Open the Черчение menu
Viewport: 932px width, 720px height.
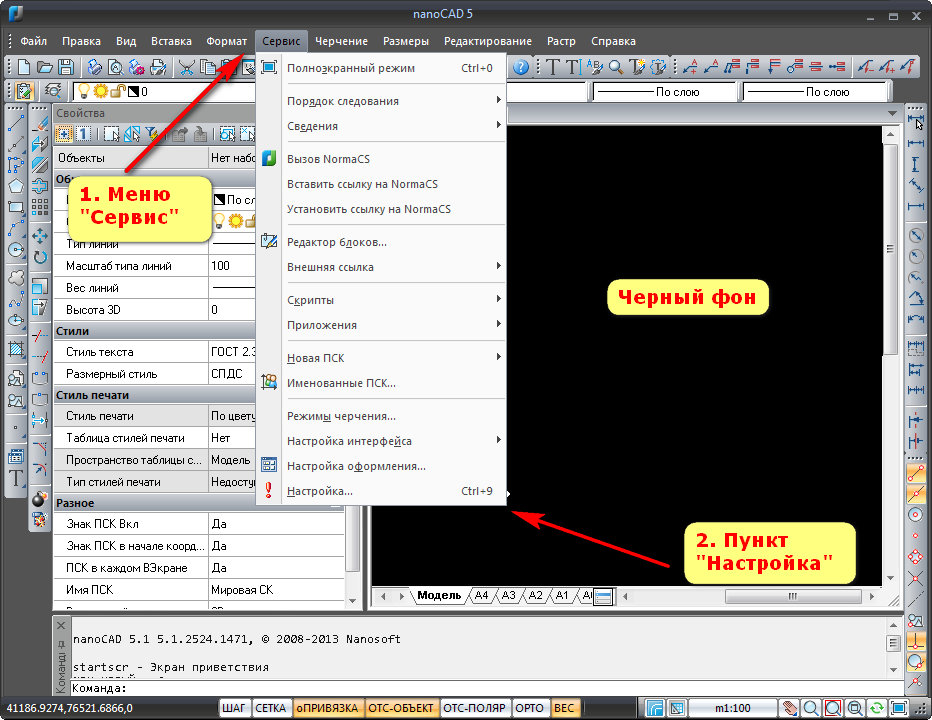coord(341,41)
